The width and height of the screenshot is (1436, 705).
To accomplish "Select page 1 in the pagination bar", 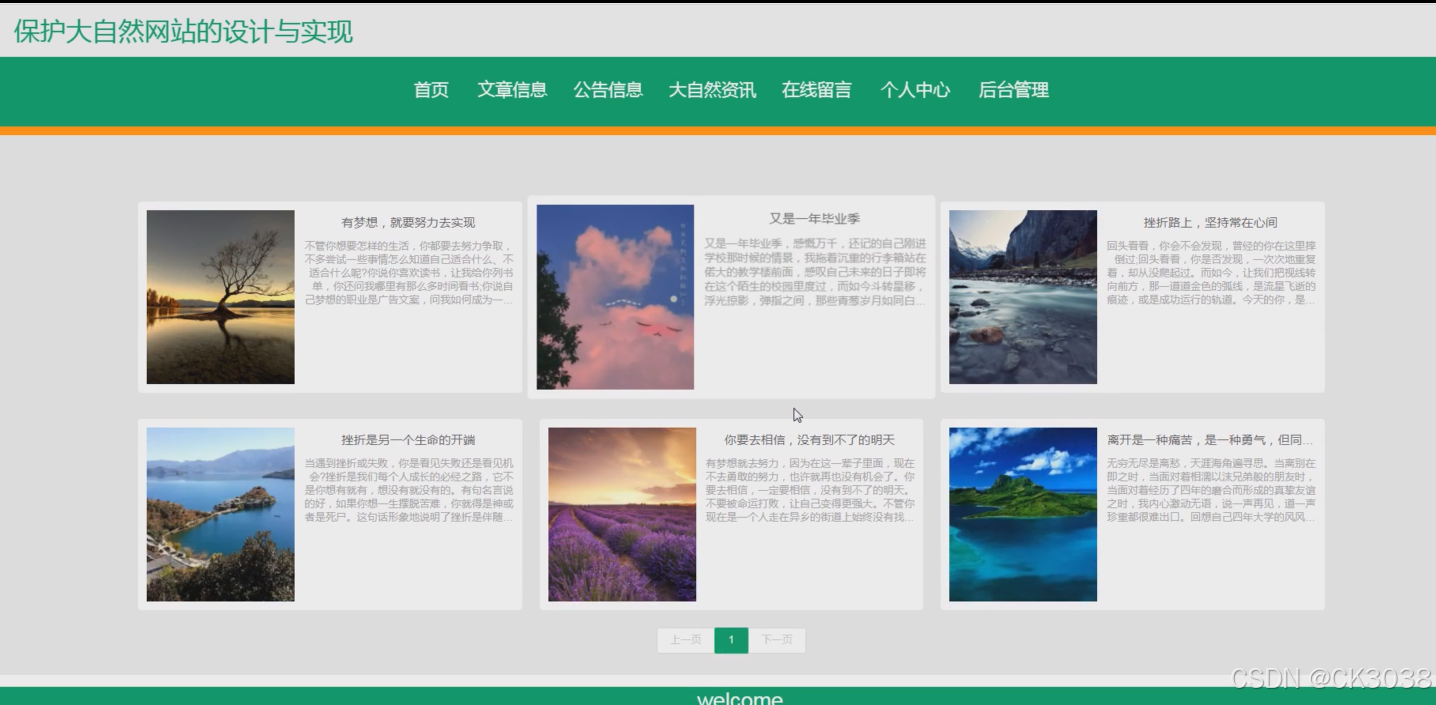I will point(731,640).
